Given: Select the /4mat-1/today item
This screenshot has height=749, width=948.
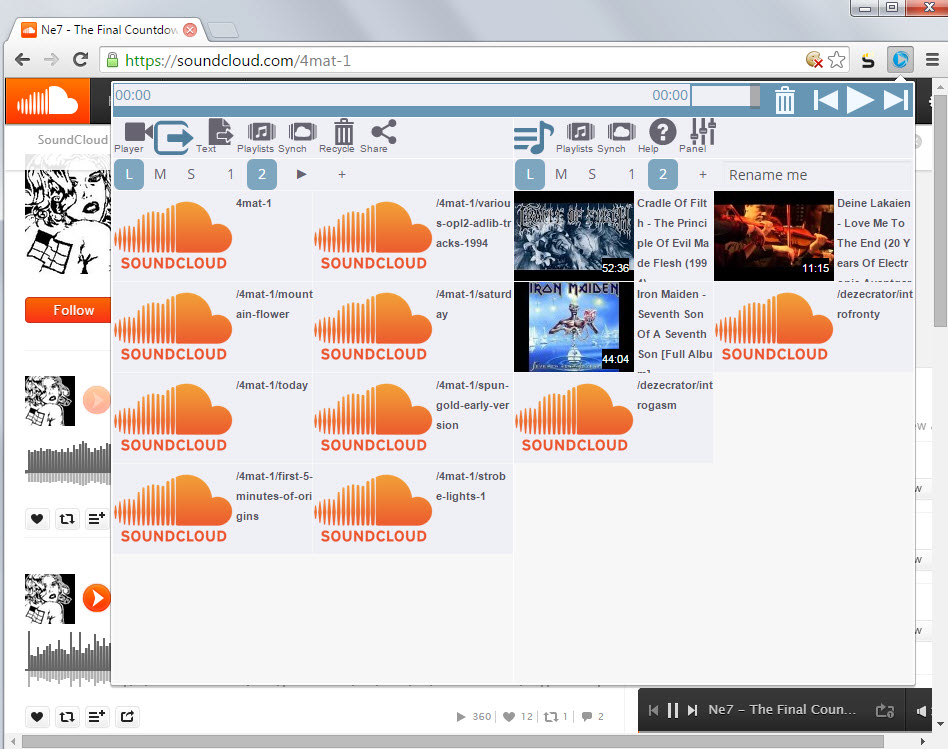Looking at the screenshot, I should tap(213, 418).
